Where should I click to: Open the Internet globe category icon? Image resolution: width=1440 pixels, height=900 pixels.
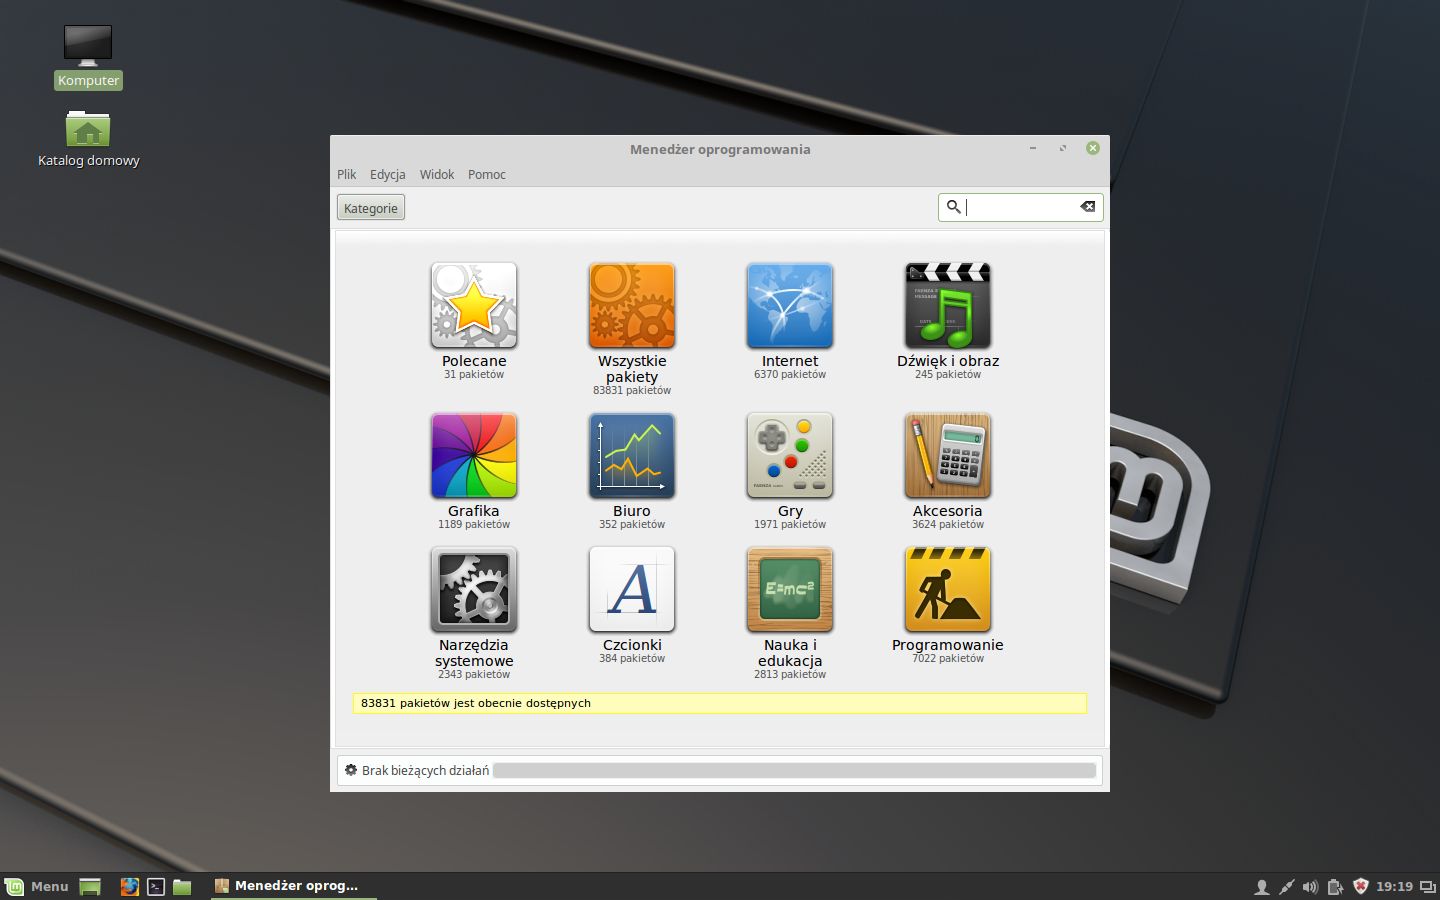(790, 305)
